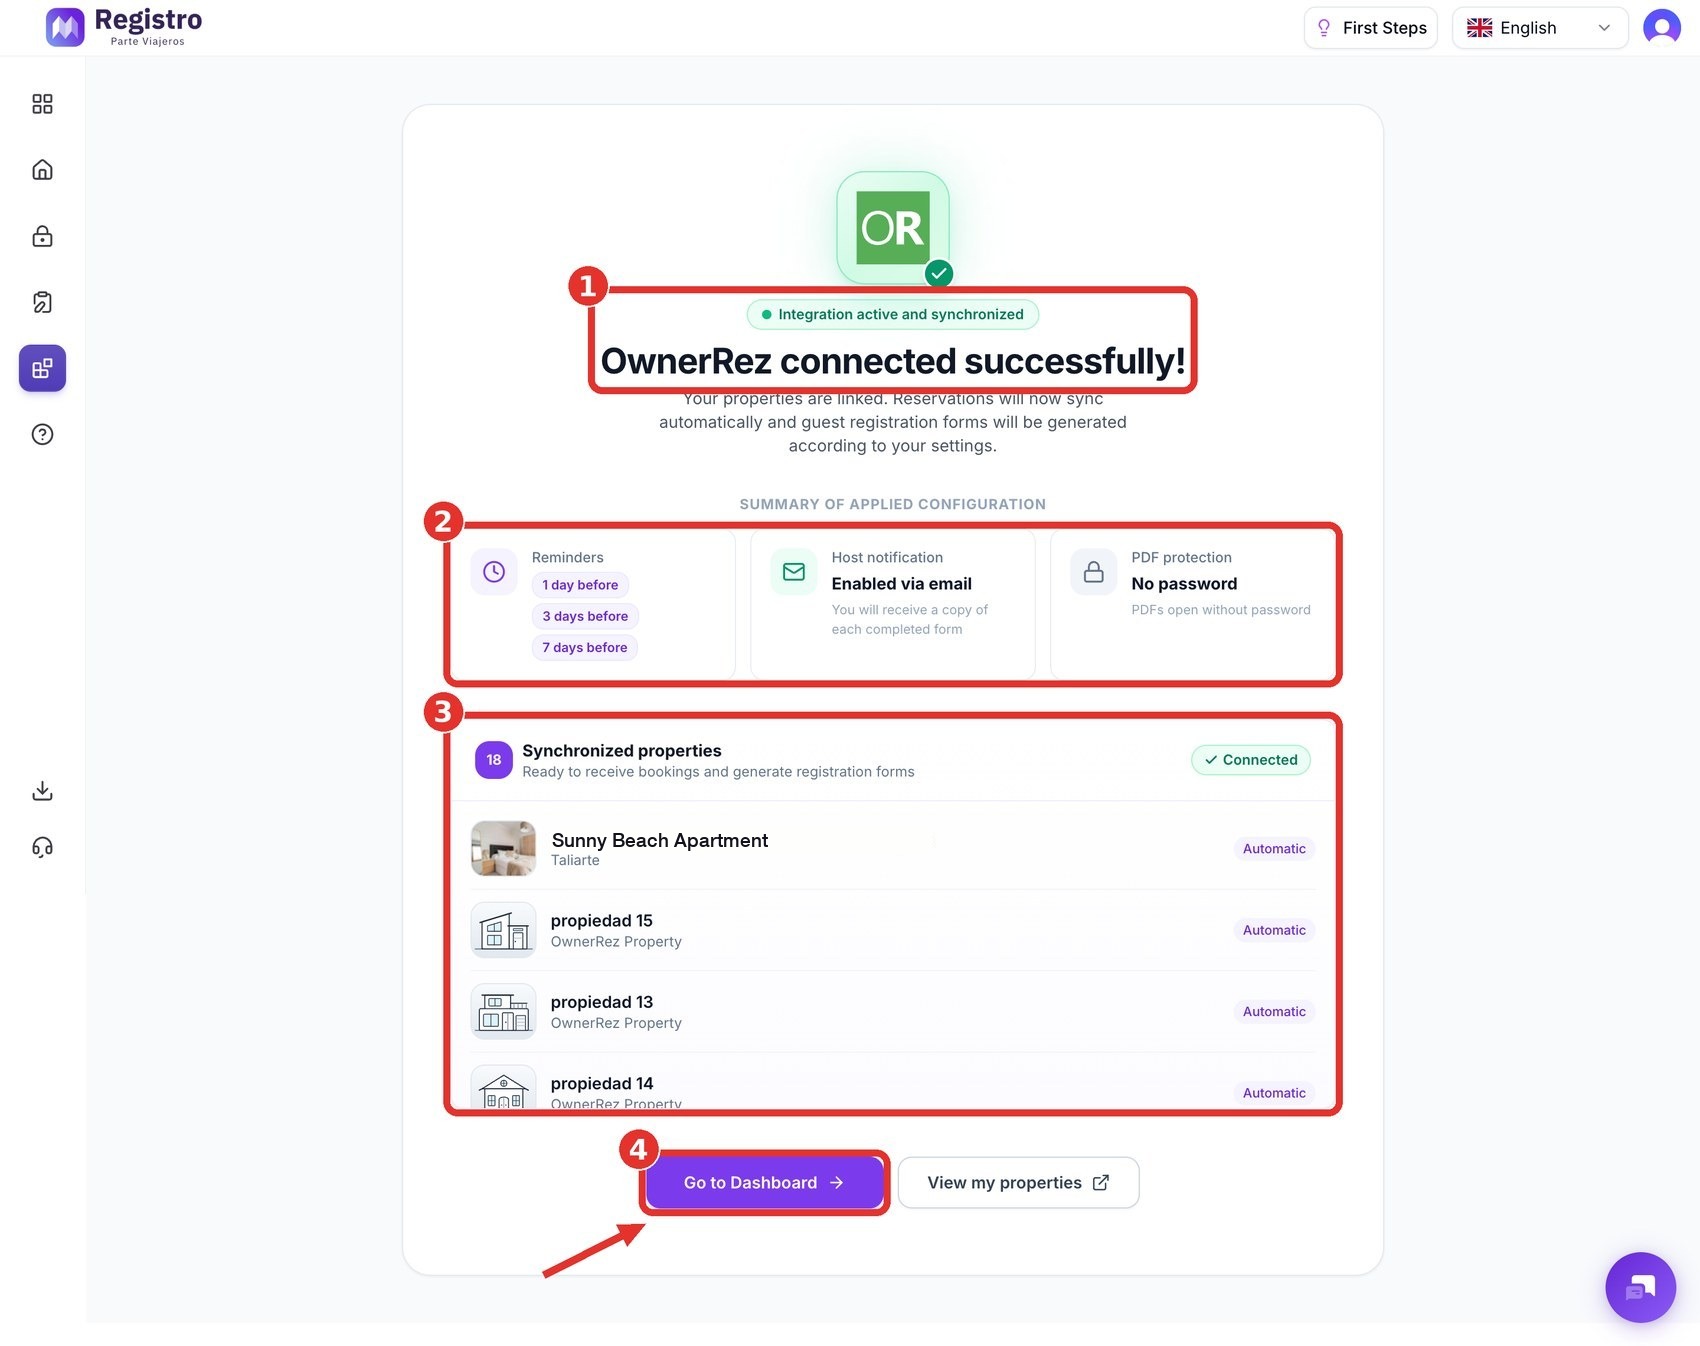Select the "1 day before" reminder tag
This screenshot has height=1346, width=1700.
click(x=580, y=585)
